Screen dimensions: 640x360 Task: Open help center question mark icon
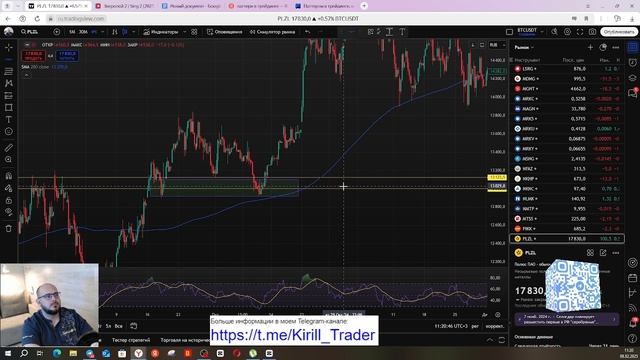[x=632, y=338]
